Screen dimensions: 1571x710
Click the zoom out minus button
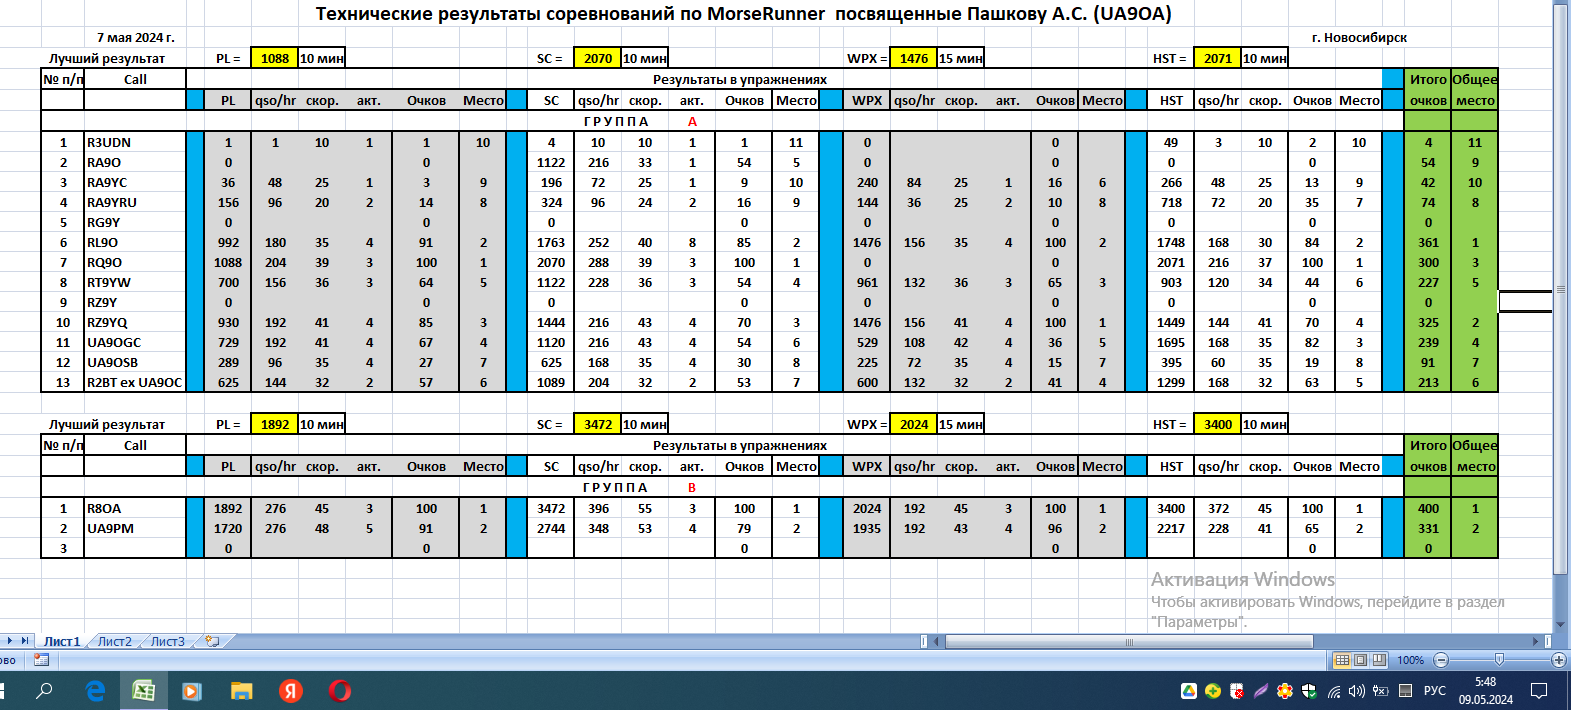1441,660
